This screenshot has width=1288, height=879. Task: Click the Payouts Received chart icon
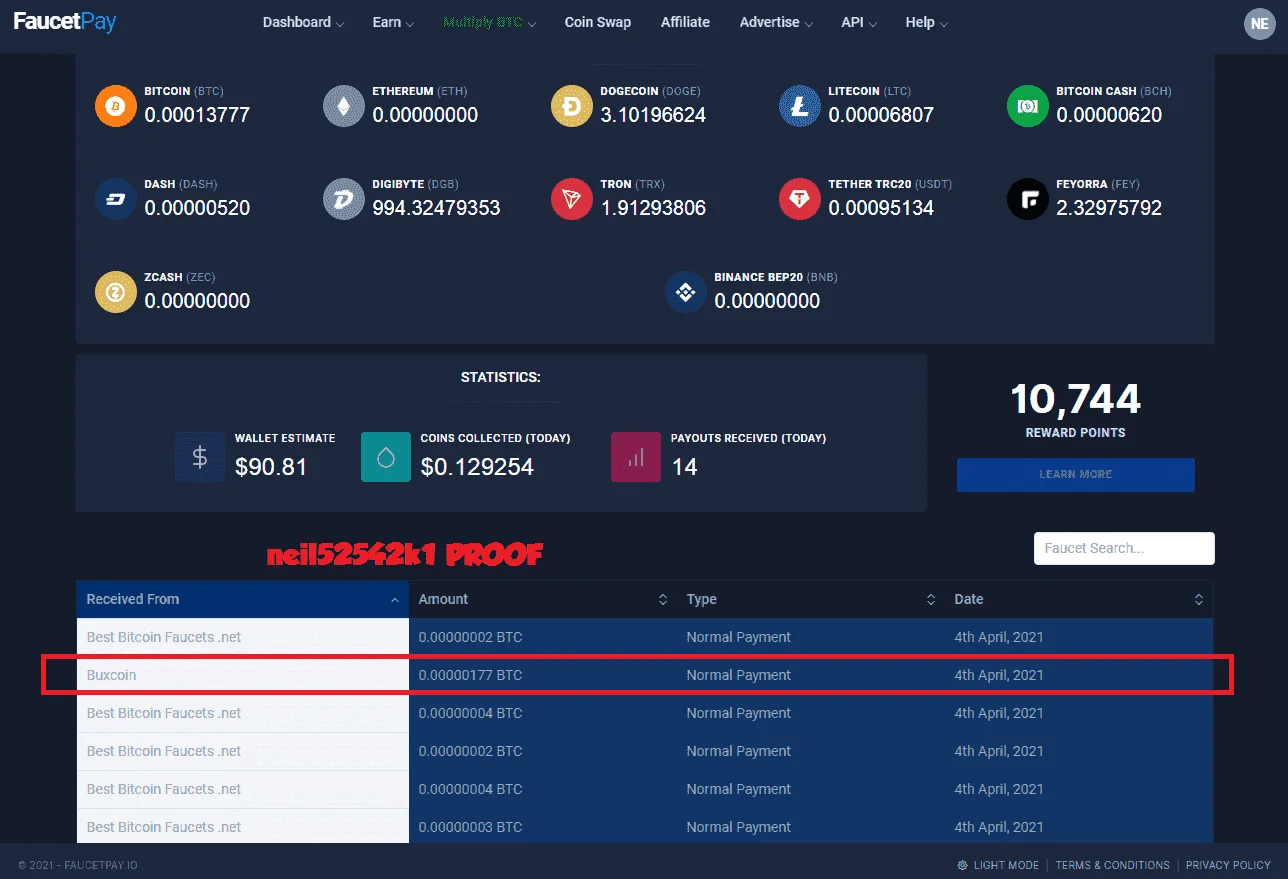tap(636, 457)
